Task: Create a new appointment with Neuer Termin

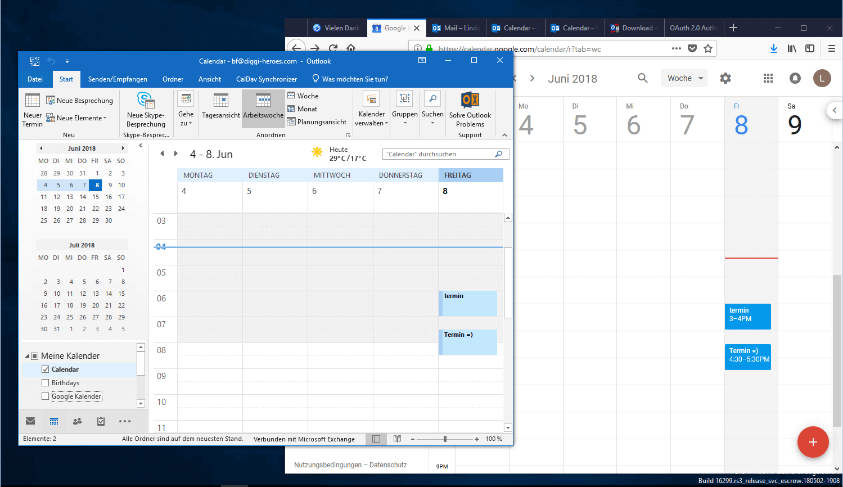Action: tap(32, 110)
